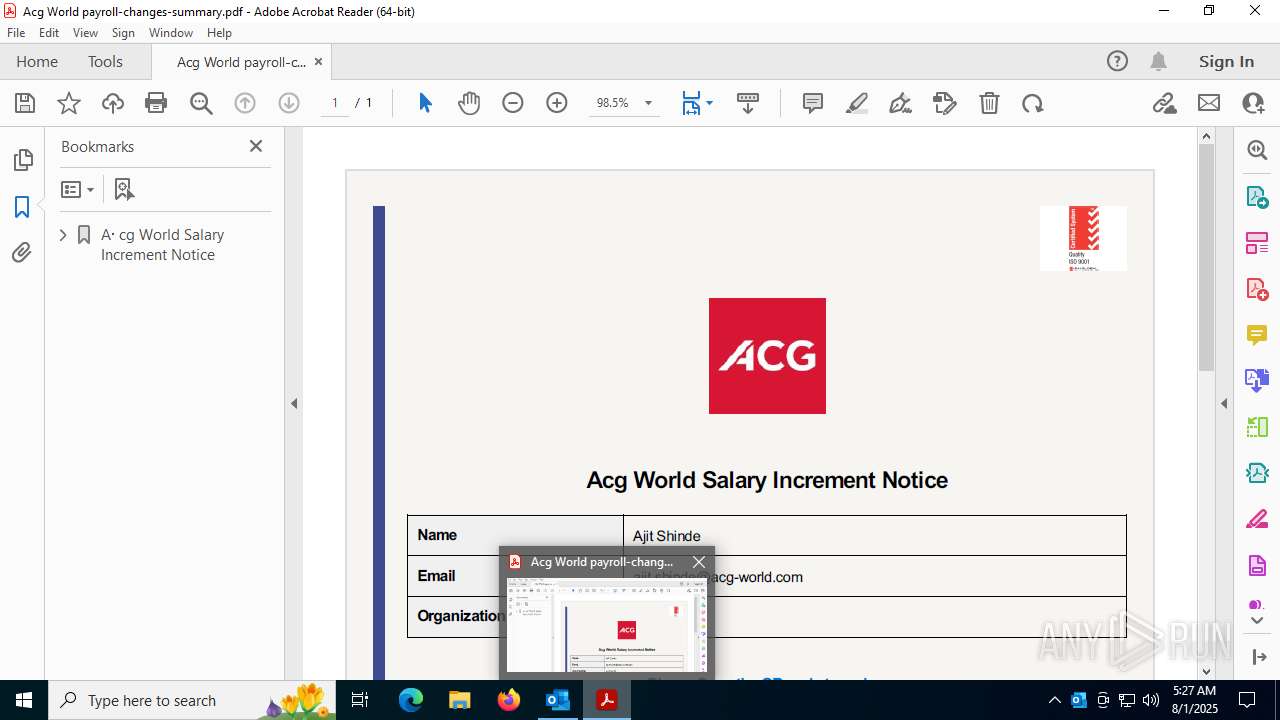
Task: Click the Sign In button
Action: click(x=1226, y=61)
